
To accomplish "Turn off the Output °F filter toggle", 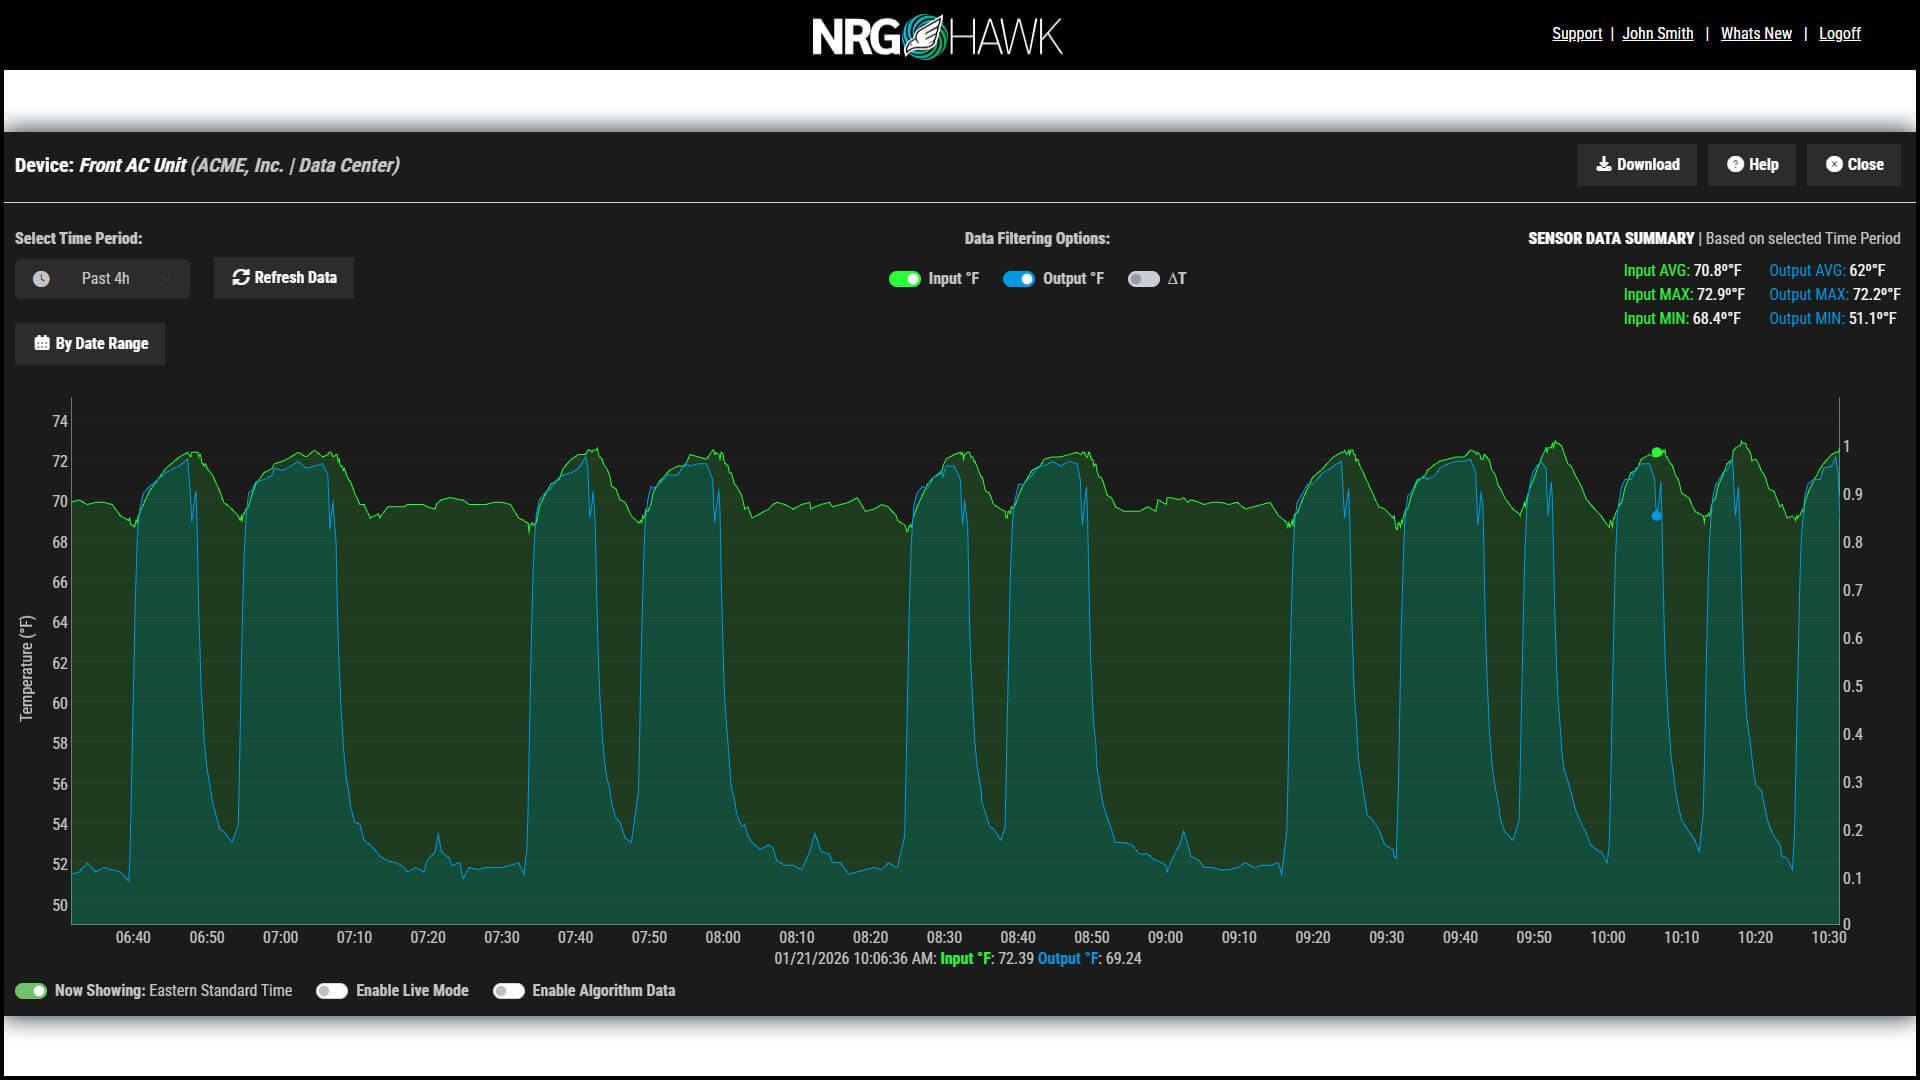I will click(1019, 279).
